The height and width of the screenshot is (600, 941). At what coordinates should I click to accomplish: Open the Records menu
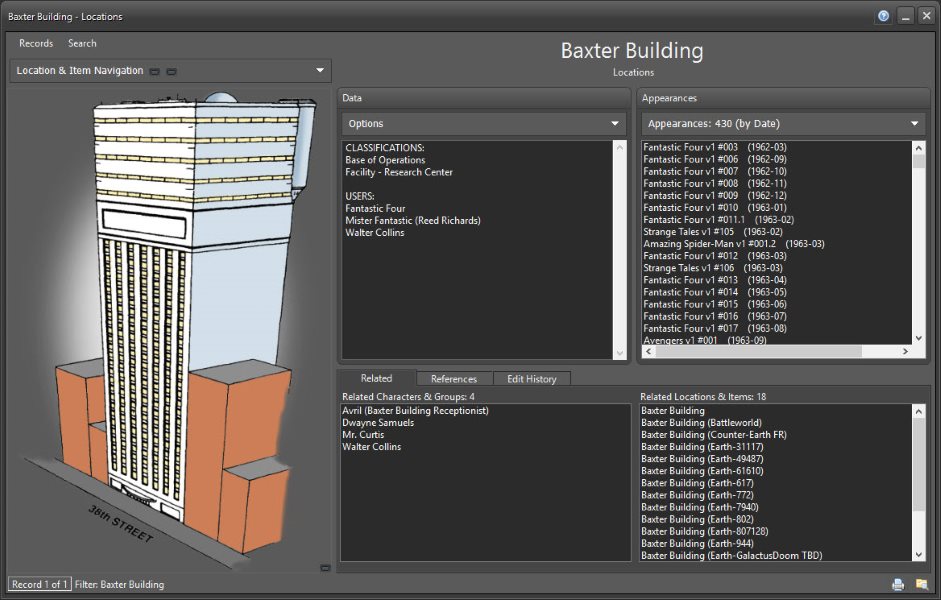36,43
